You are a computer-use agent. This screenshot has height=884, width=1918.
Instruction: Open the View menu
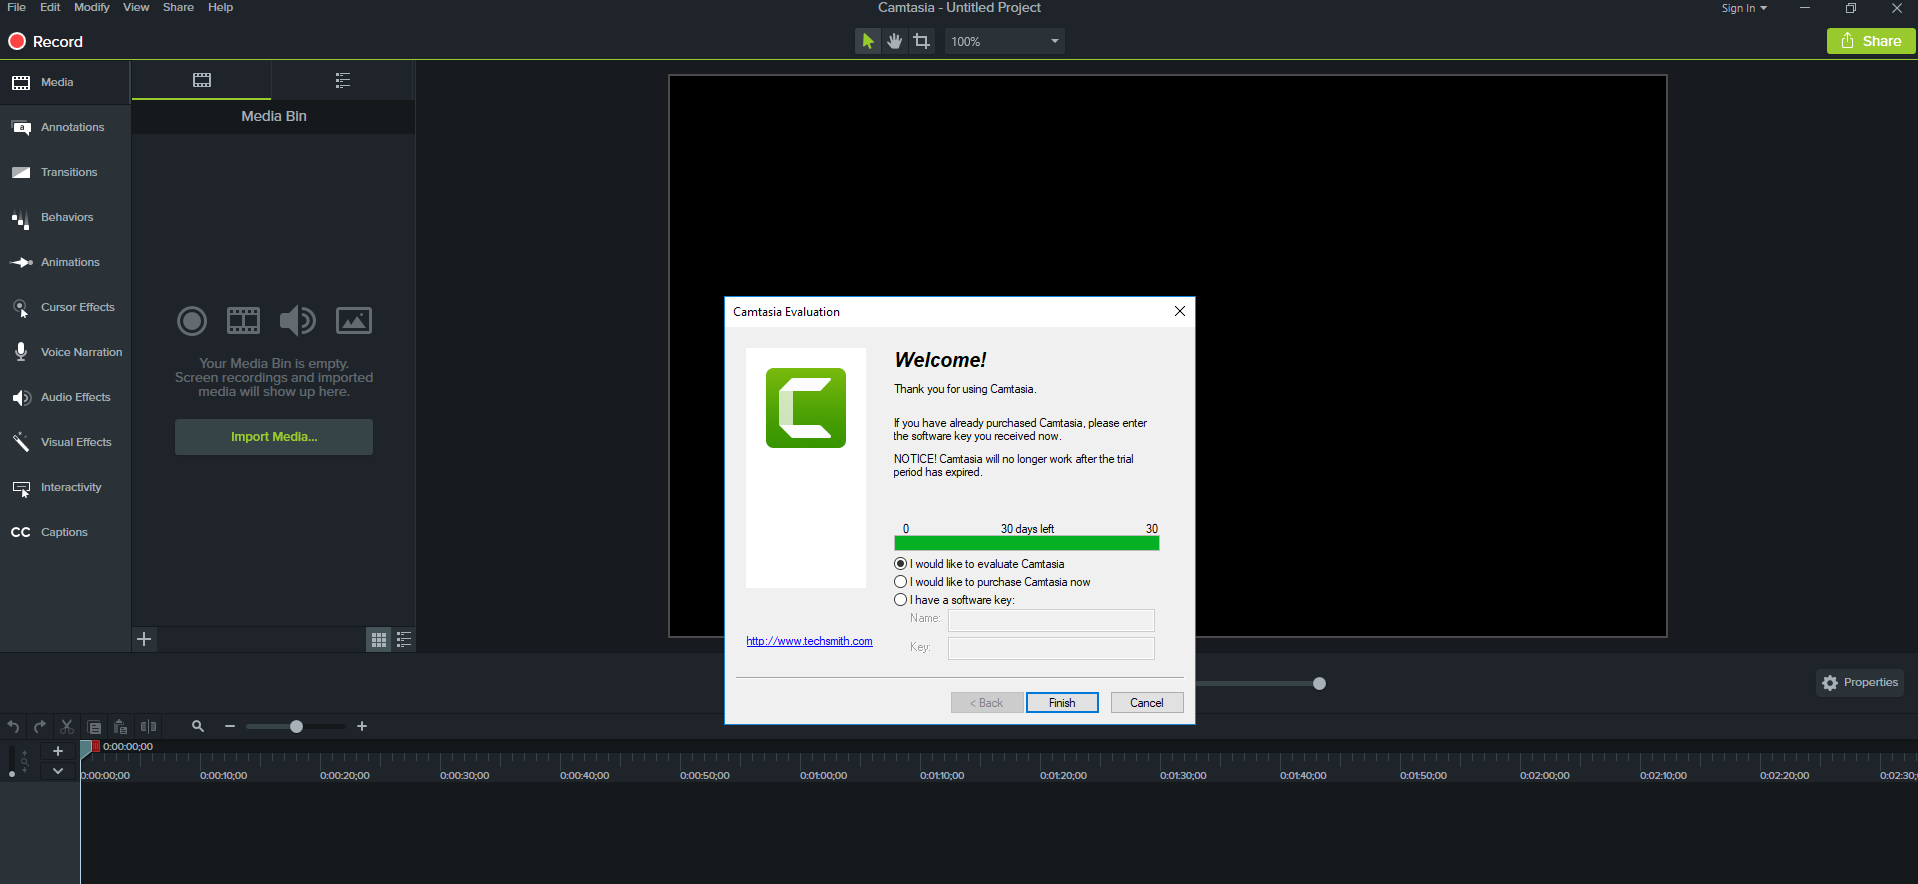[x=136, y=7]
